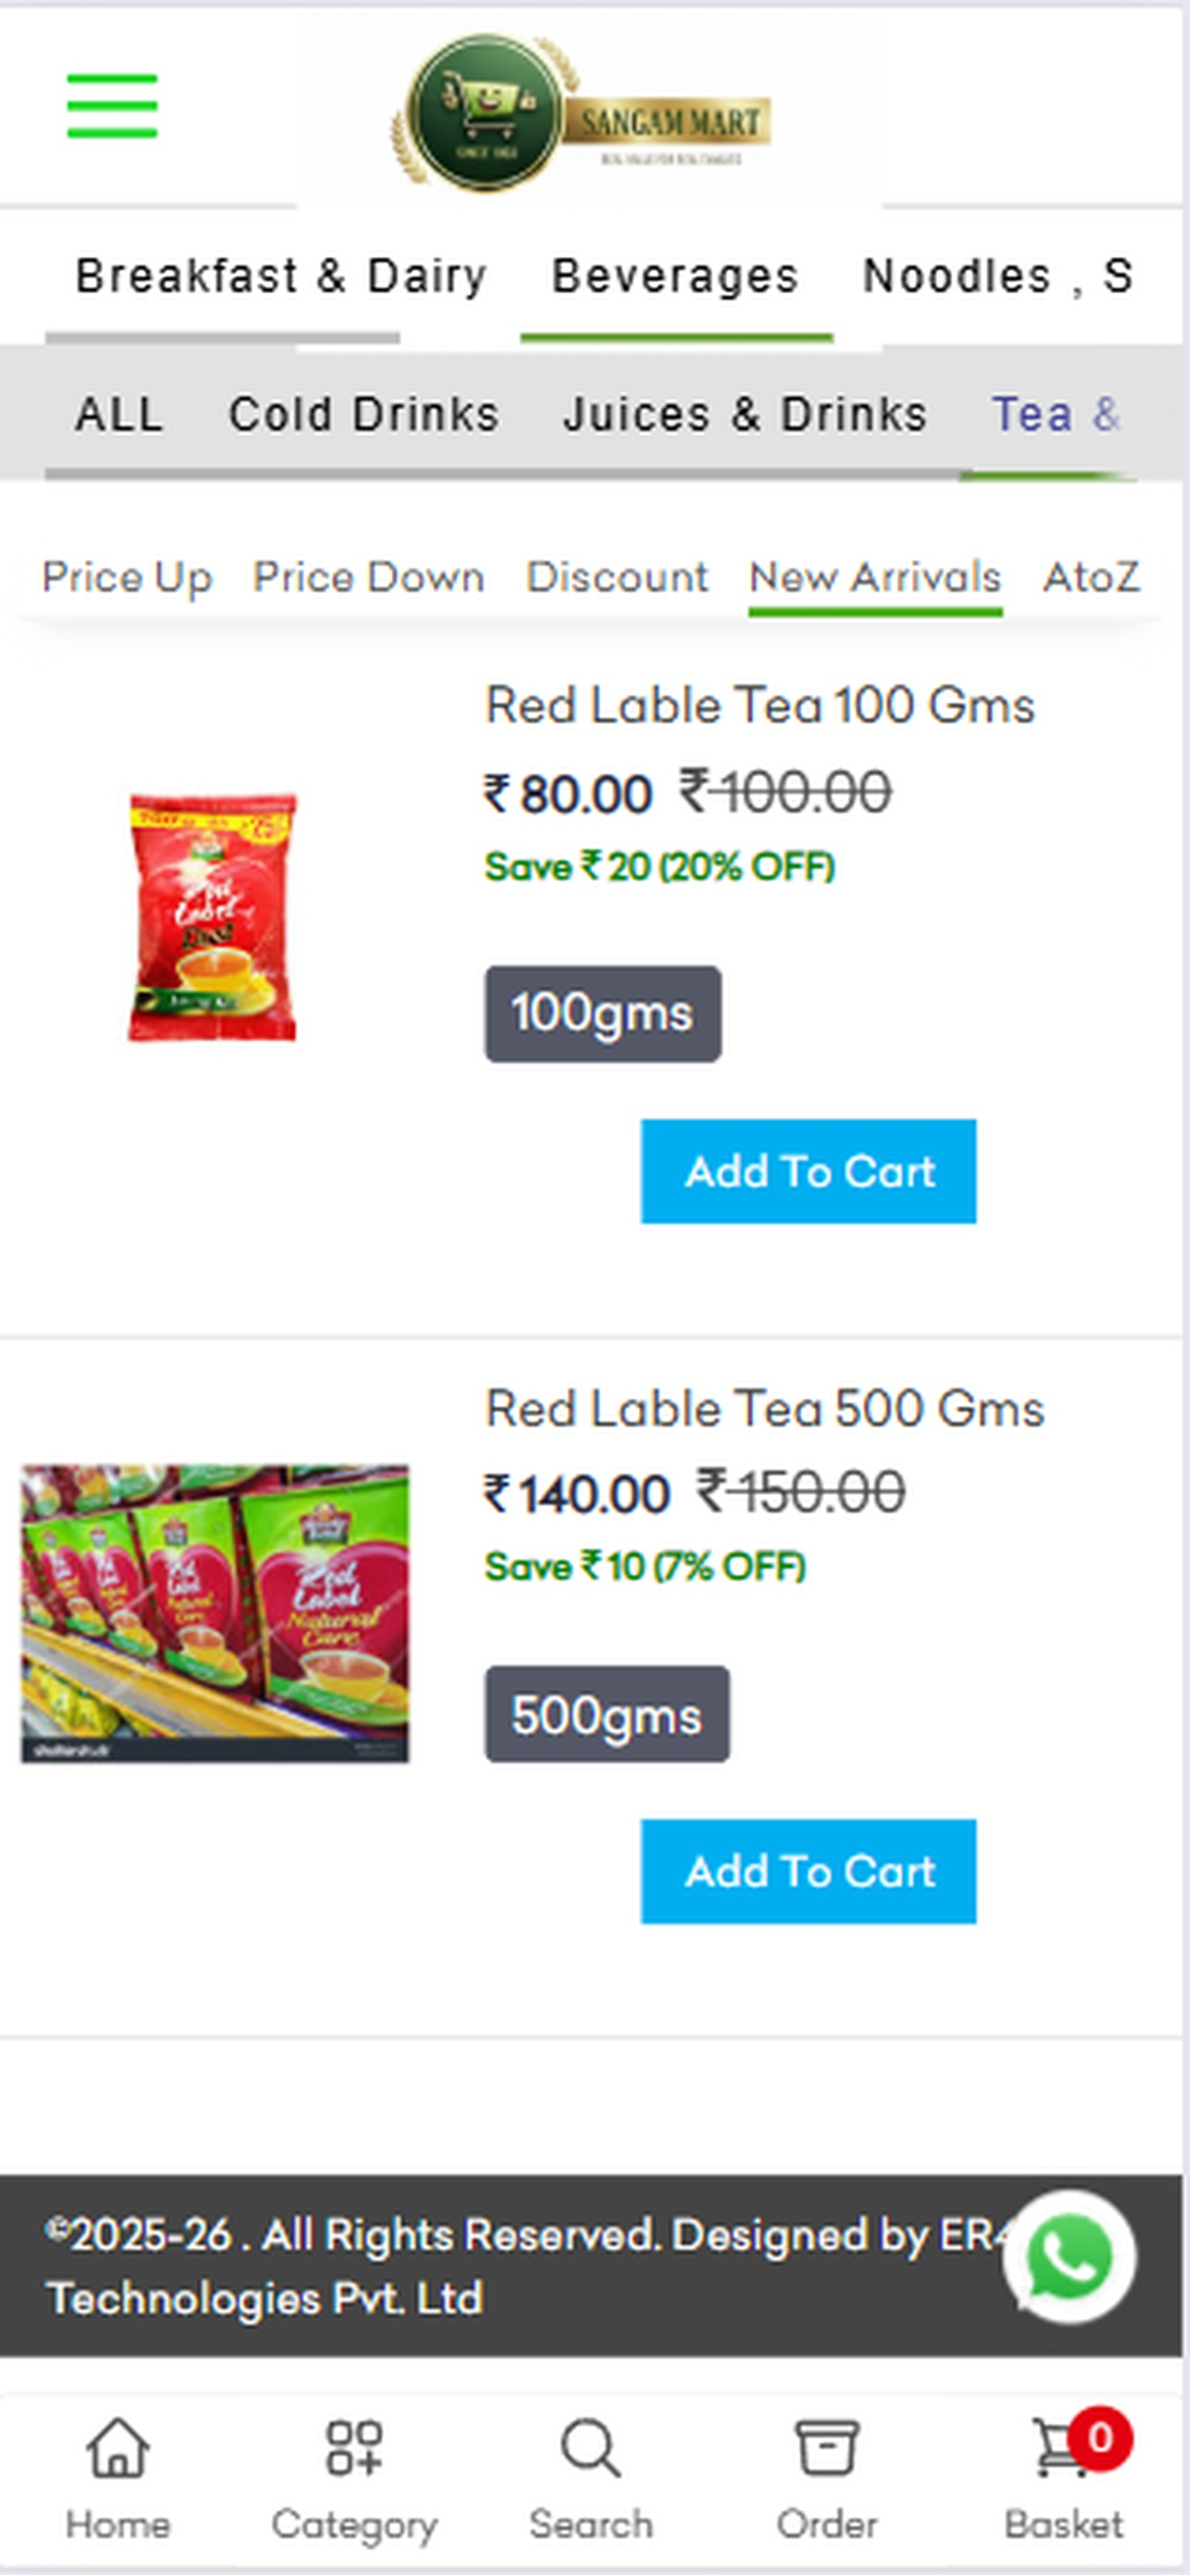Select the Beverages category tab
The image size is (1190, 2576).
click(676, 276)
